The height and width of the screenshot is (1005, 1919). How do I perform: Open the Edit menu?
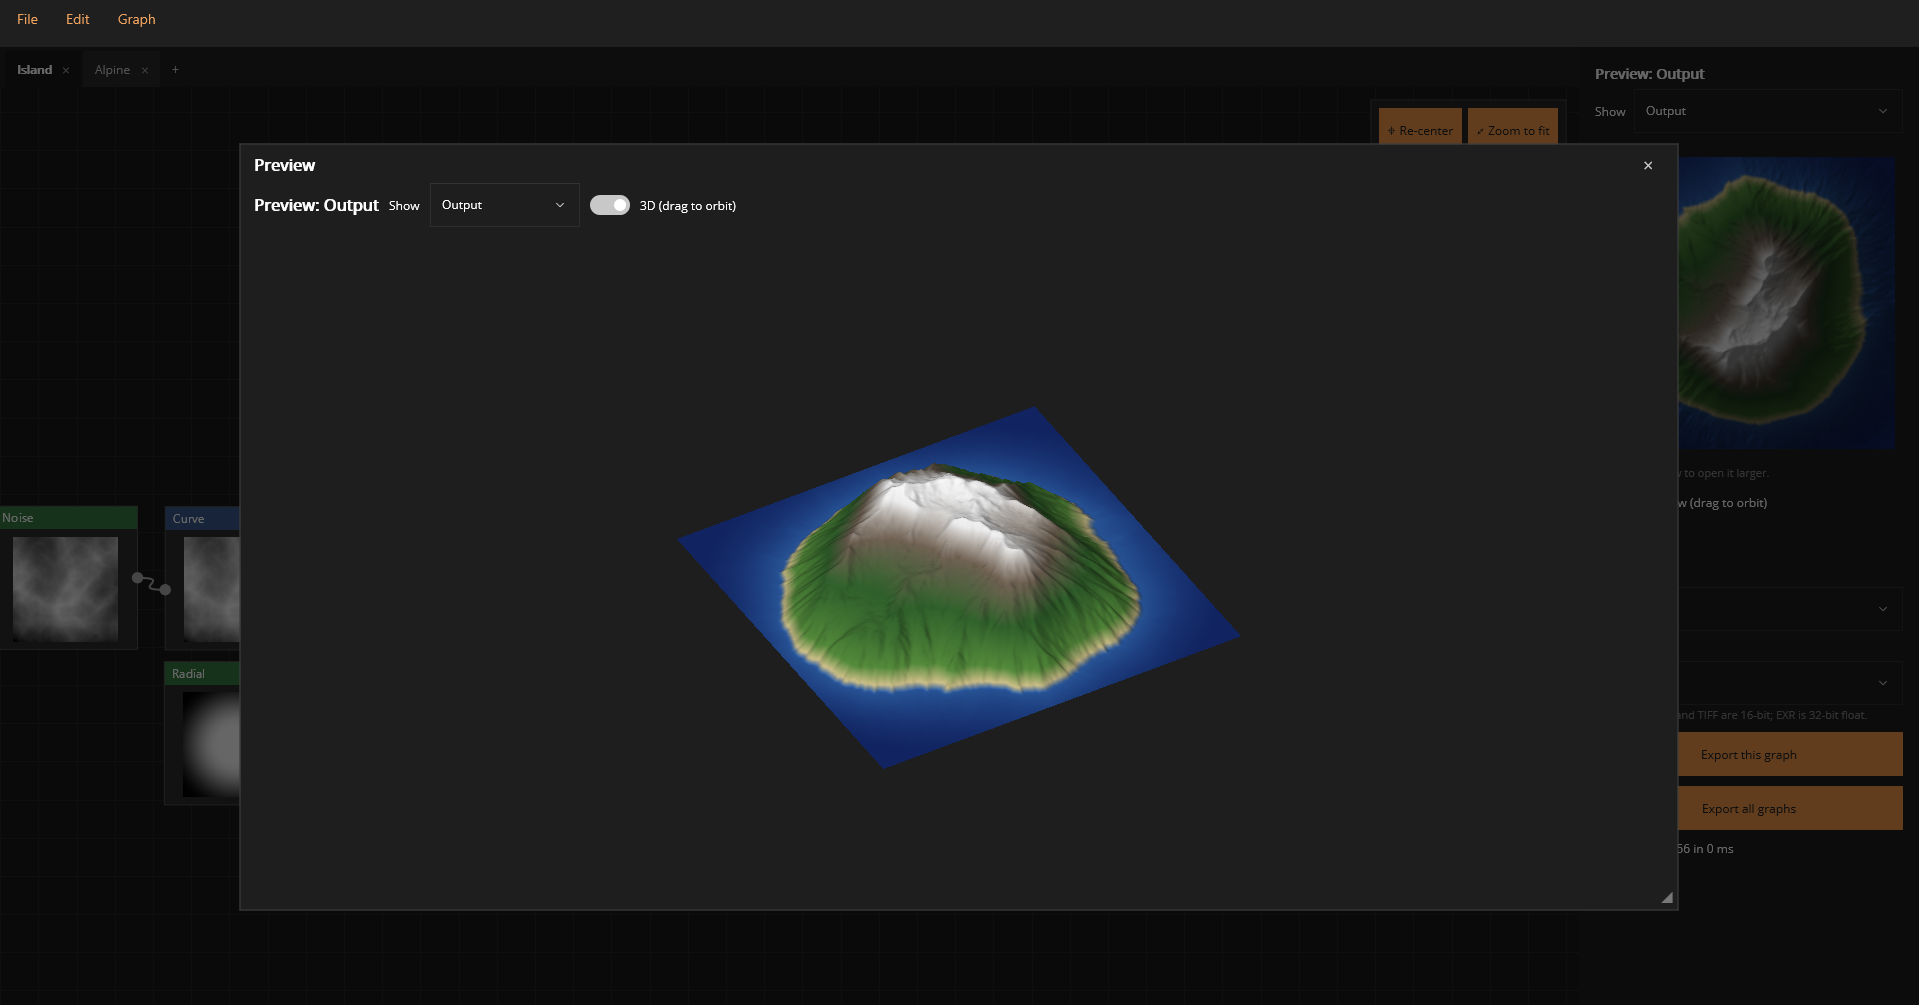[78, 19]
